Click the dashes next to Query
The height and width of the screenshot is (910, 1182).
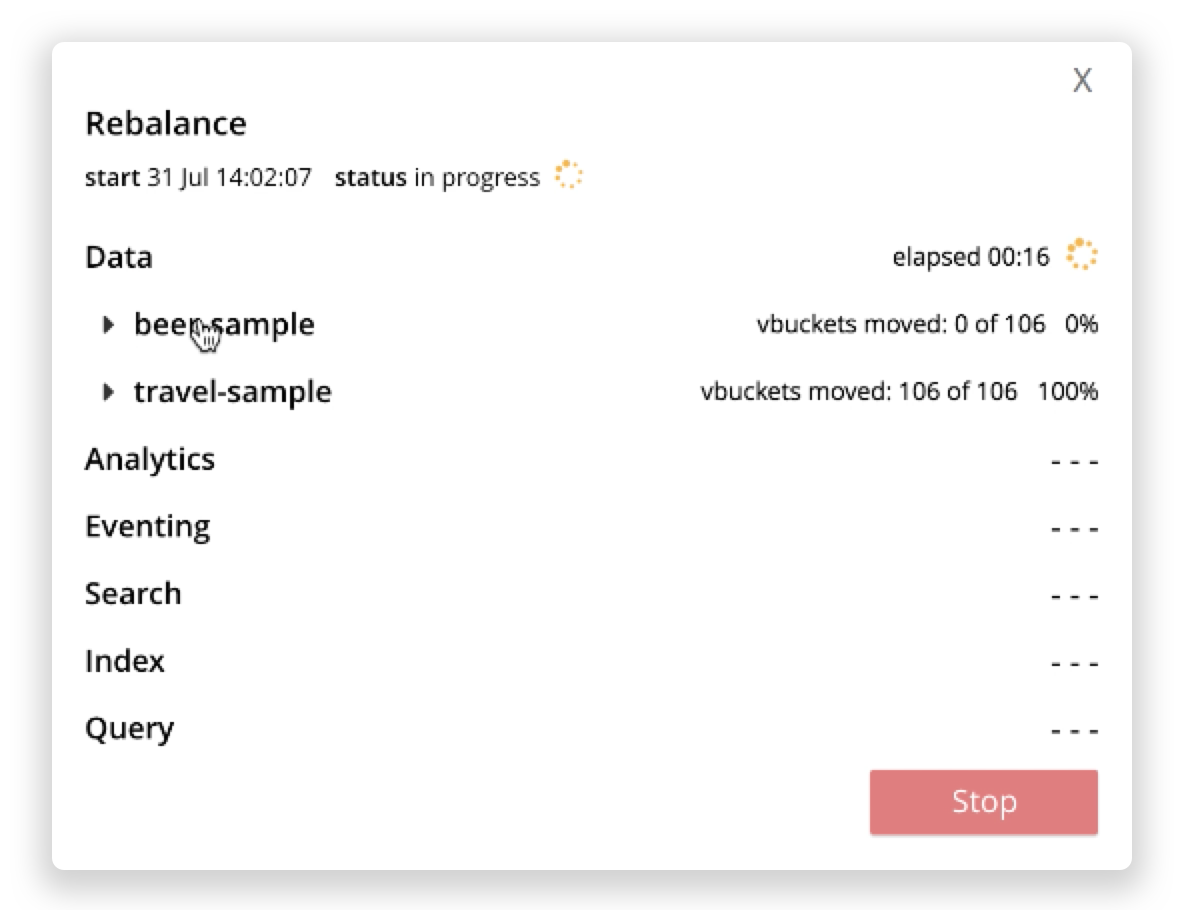pos(1073,729)
